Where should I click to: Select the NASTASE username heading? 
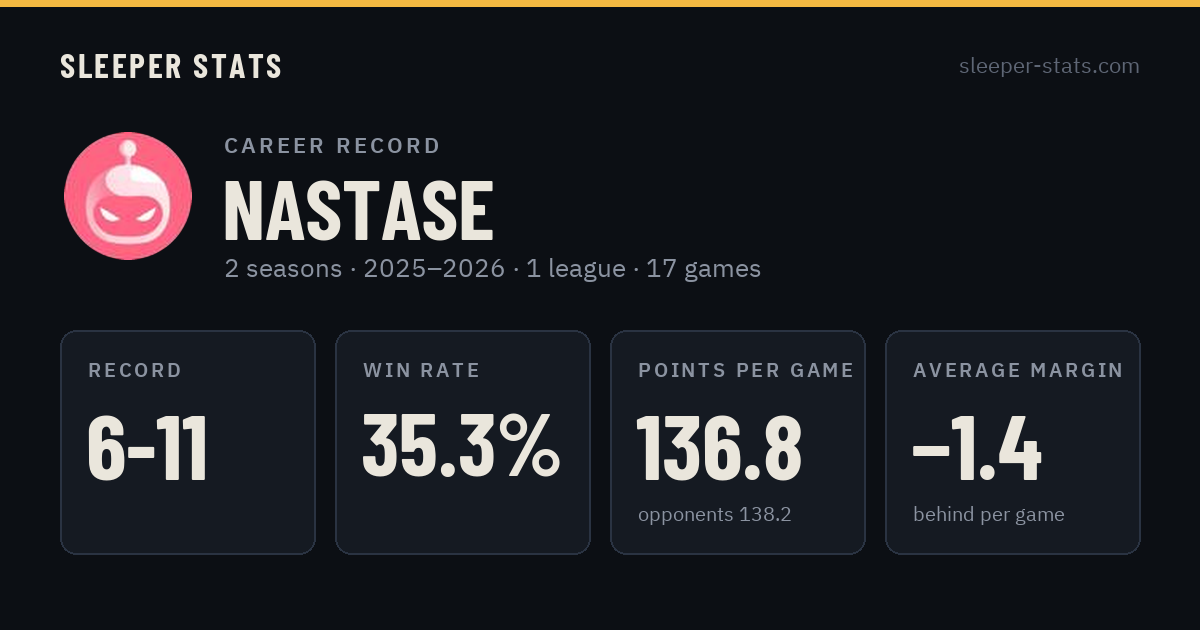point(359,211)
